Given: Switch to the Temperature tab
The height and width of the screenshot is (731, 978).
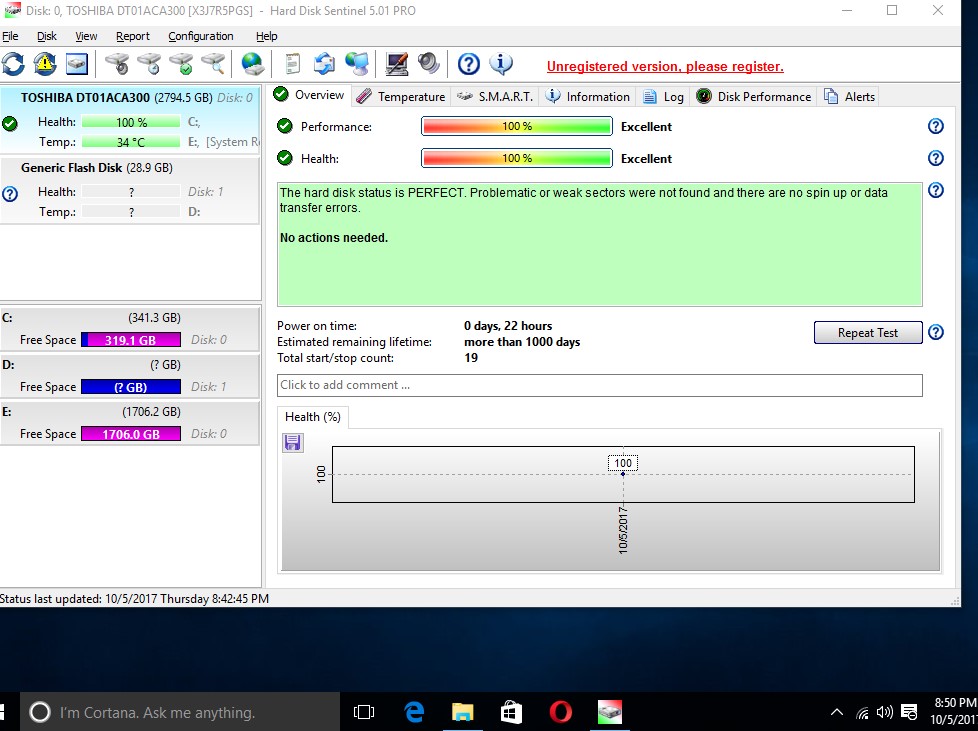Looking at the screenshot, I should (x=401, y=97).
